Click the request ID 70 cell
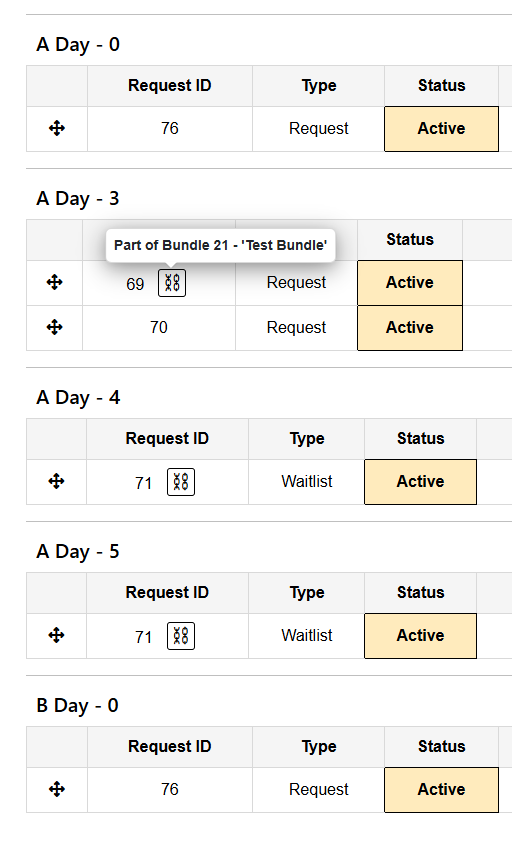The width and height of the screenshot is (512, 843). (159, 328)
